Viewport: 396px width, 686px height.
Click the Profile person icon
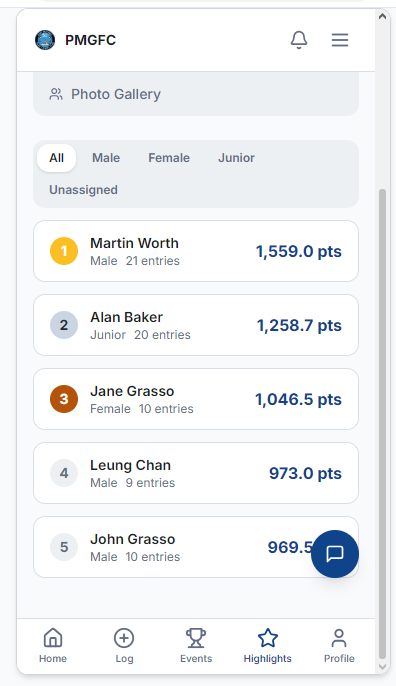coord(339,638)
